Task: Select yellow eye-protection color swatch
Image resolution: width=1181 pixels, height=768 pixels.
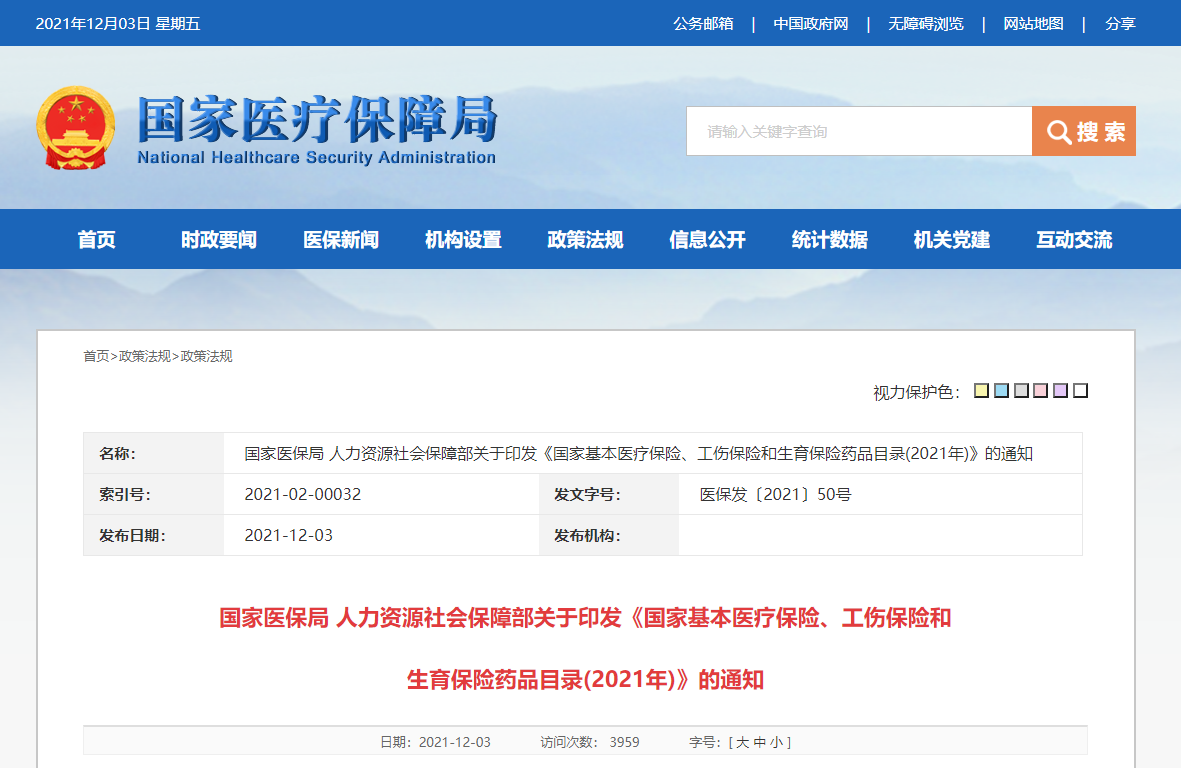Action: tap(981, 390)
